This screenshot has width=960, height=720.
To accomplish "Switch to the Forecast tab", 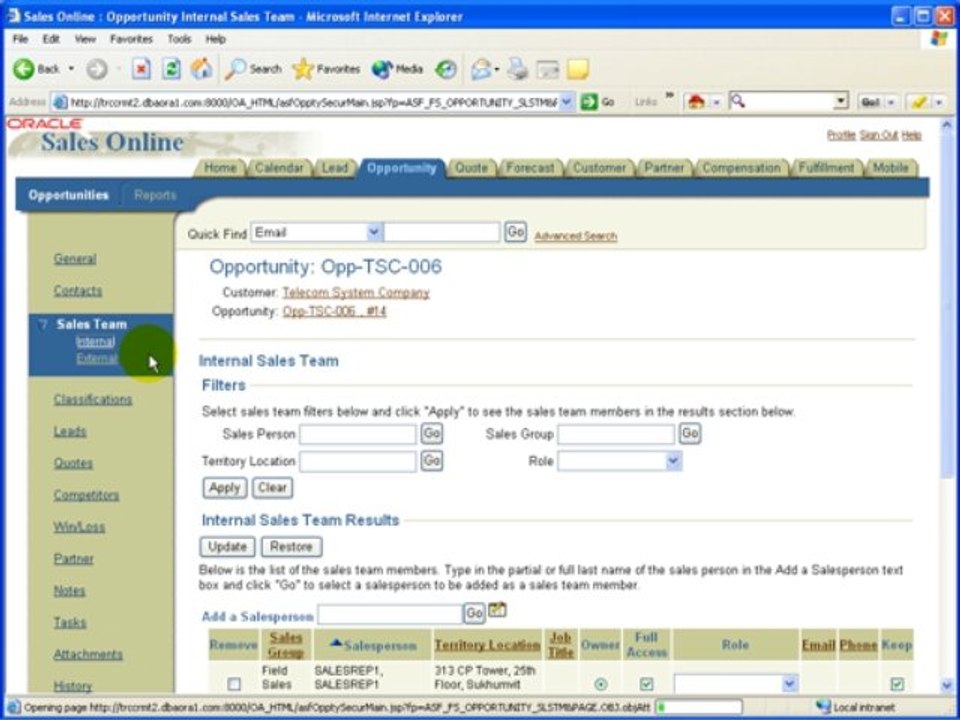I will coord(530,168).
